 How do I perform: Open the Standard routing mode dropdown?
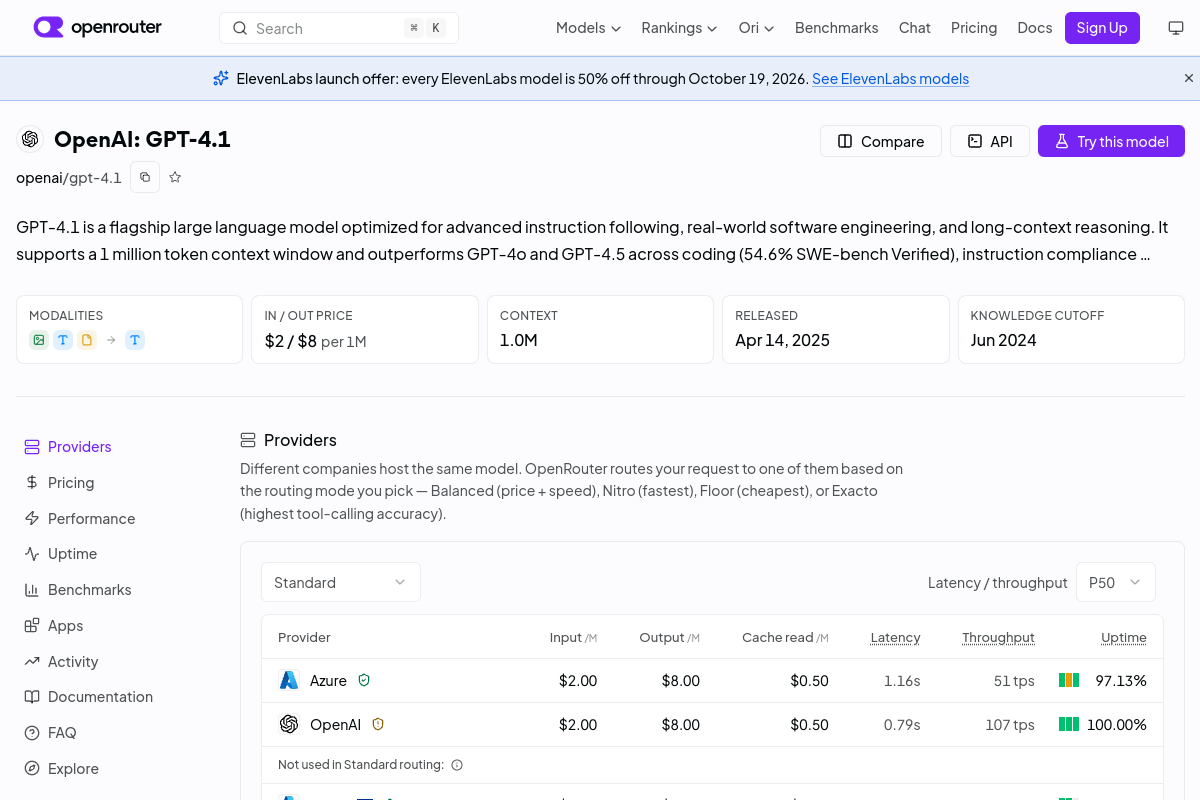(x=341, y=582)
